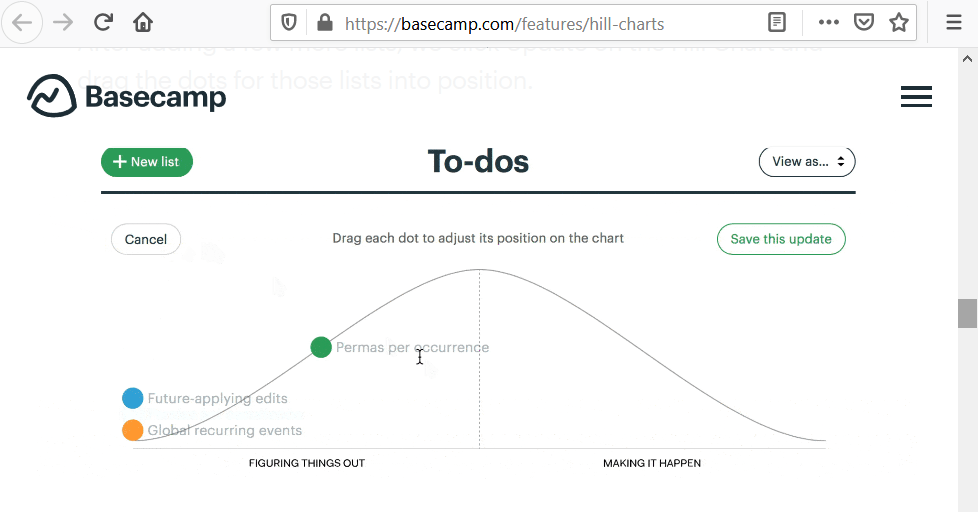Click the browser forward arrow
Image resolution: width=978 pixels, height=512 pixels.
click(x=62, y=22)
